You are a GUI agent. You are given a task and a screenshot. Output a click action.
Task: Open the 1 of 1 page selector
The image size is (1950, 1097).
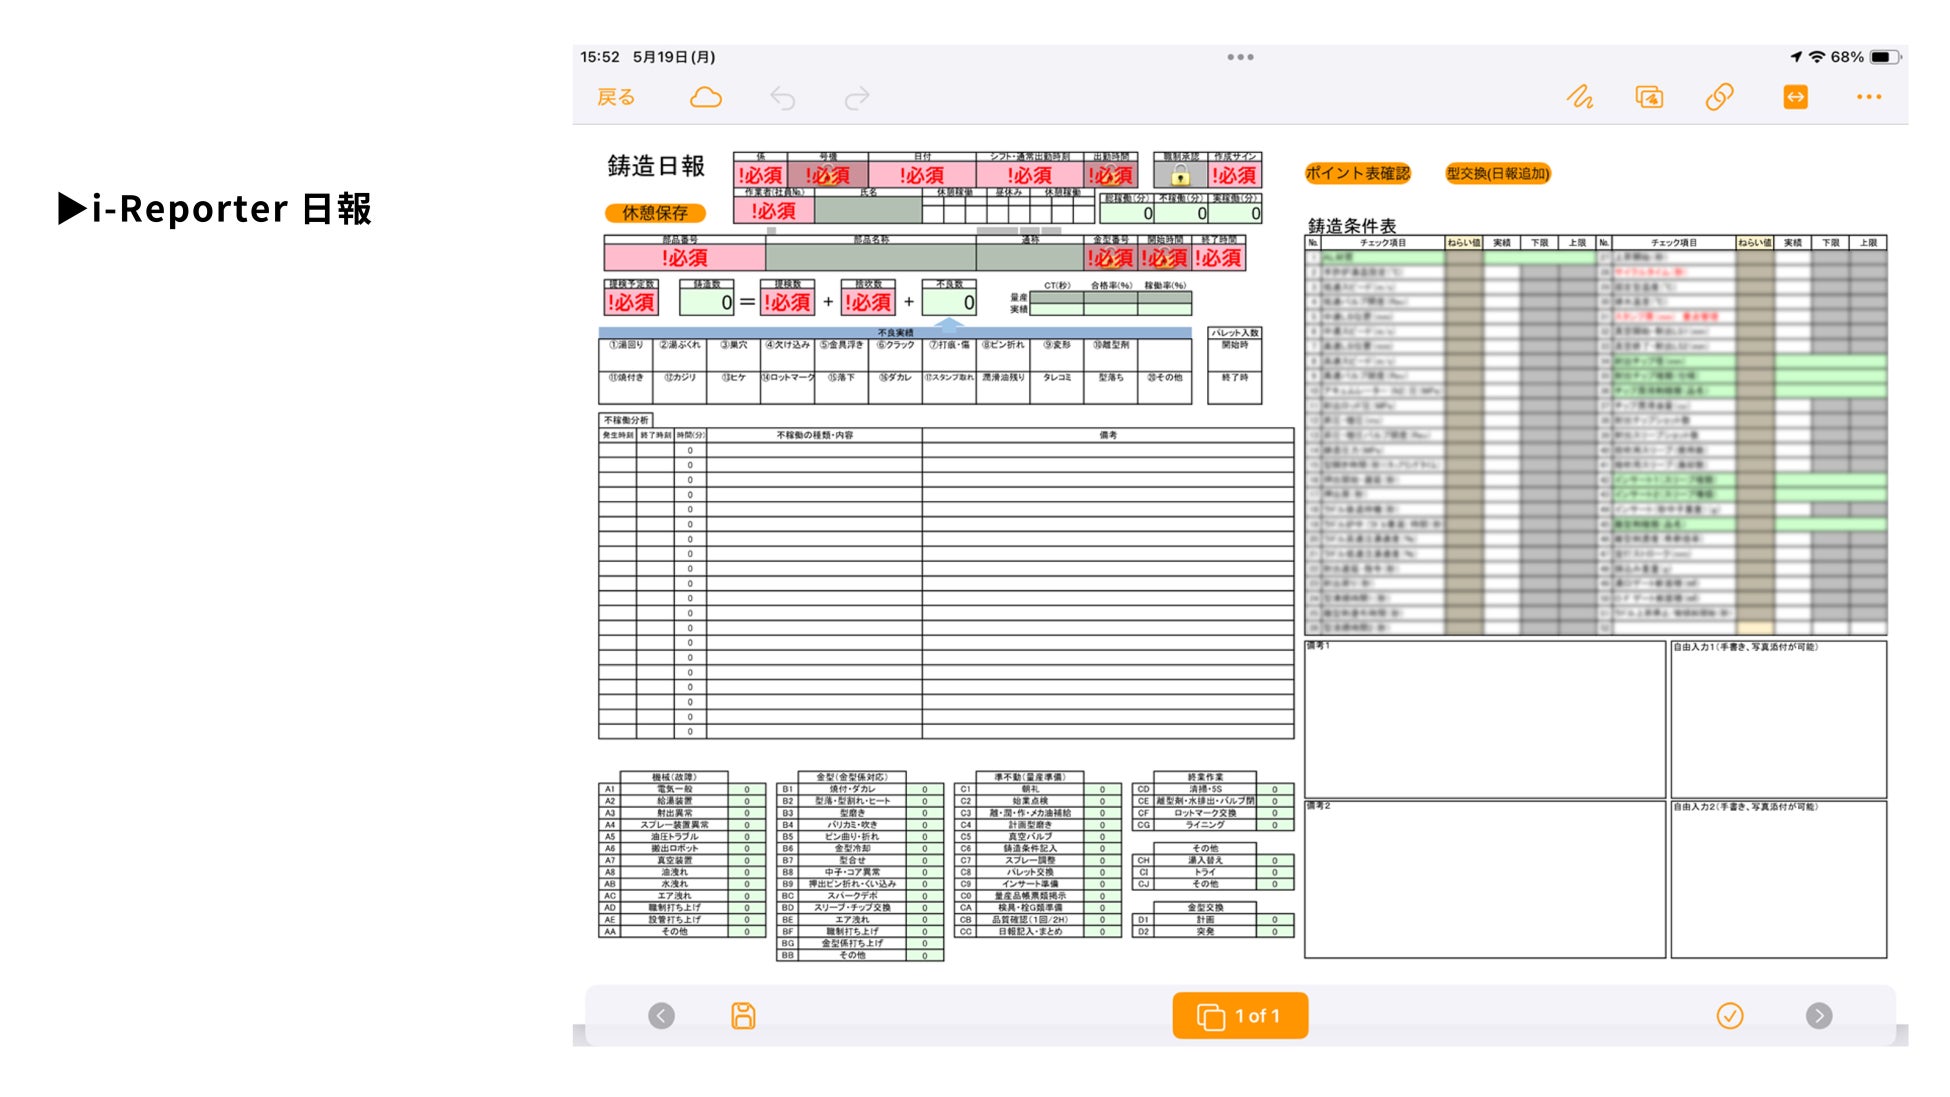pos(1240,1016)
